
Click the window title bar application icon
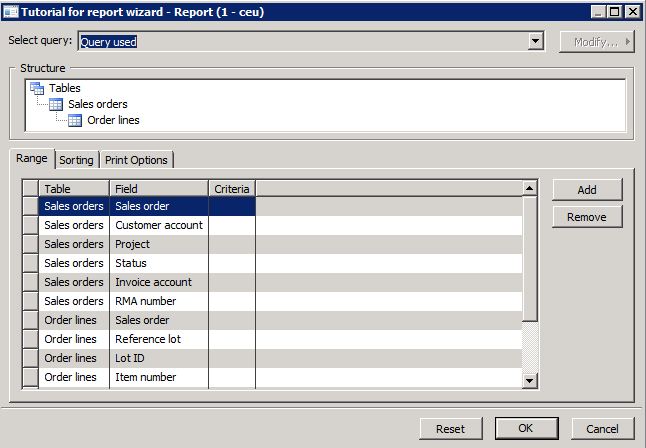(x=10, y=12)
